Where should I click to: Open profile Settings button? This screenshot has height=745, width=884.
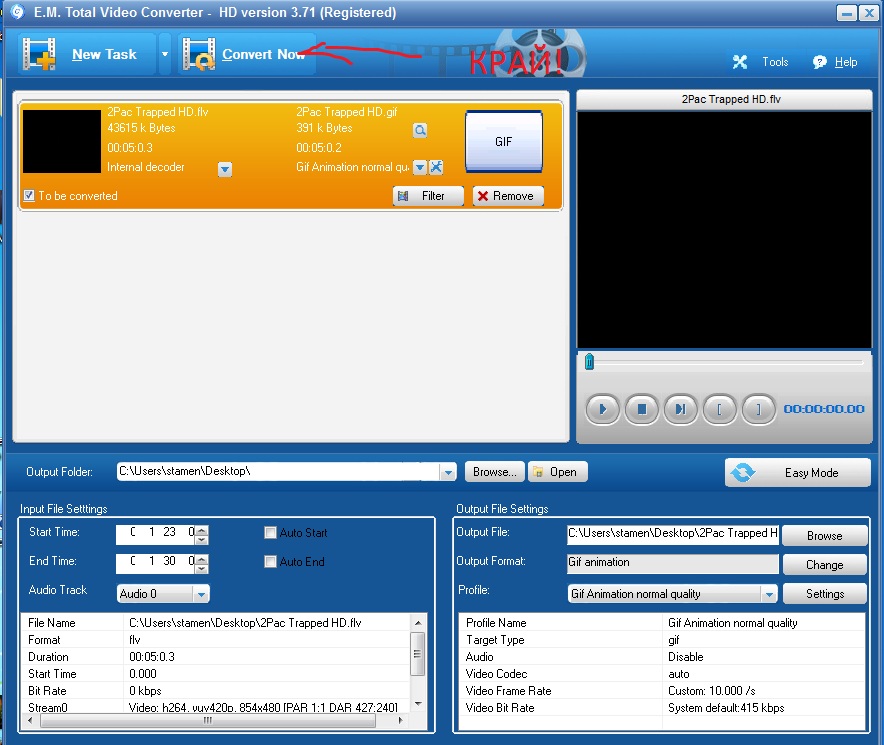824,594
